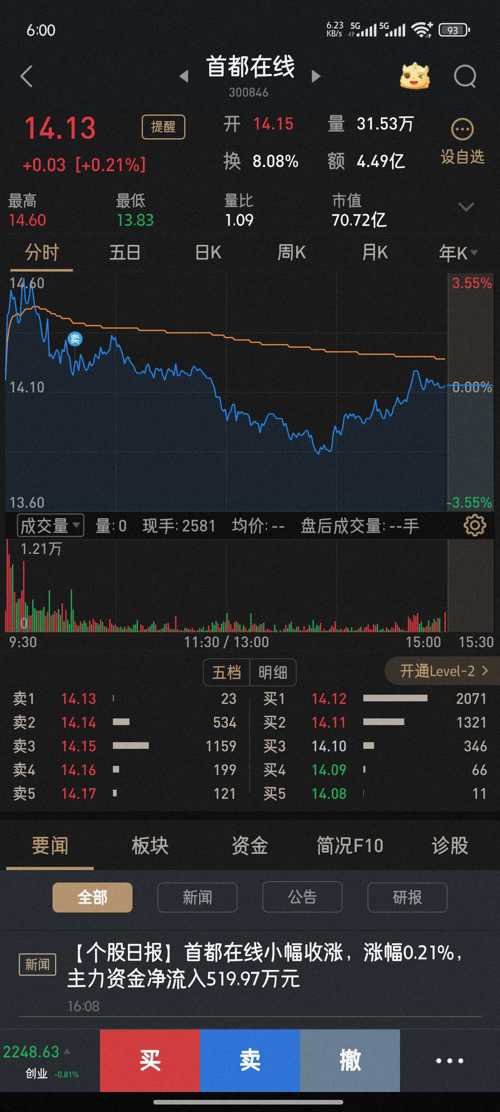Open the three-dot more menu
Viewport: 500px width, 1112px height.
pyautogui.click(x=450, y=1061)
